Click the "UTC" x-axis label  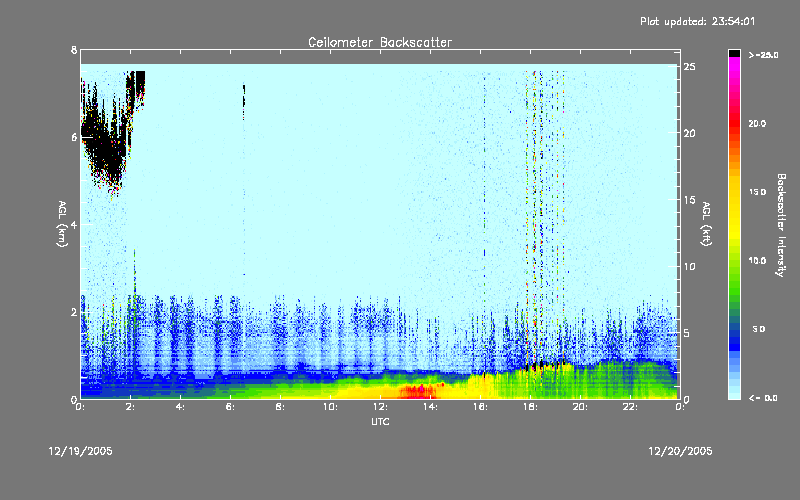click(x=380, y=421)
